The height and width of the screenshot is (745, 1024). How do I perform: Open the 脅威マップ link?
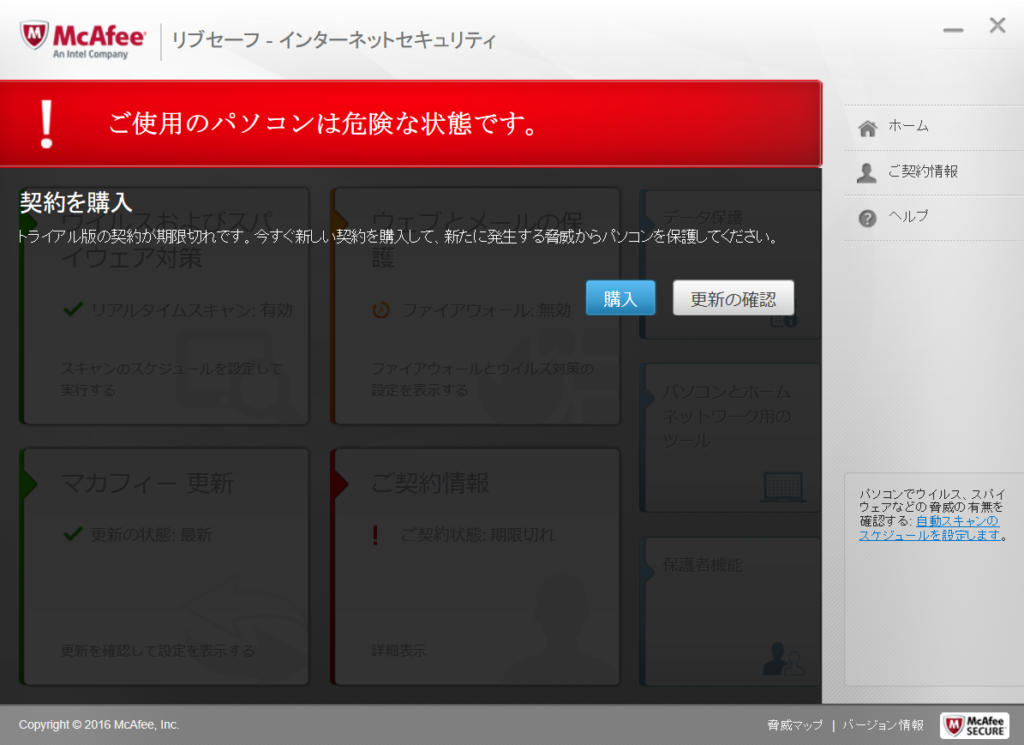click(795, 725)
